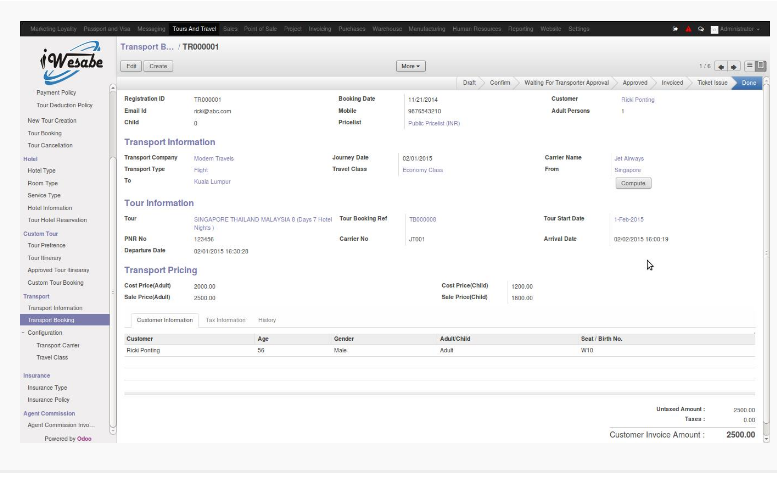
Task: Open the More actions dropdown
Action: [x=410, y=66]
